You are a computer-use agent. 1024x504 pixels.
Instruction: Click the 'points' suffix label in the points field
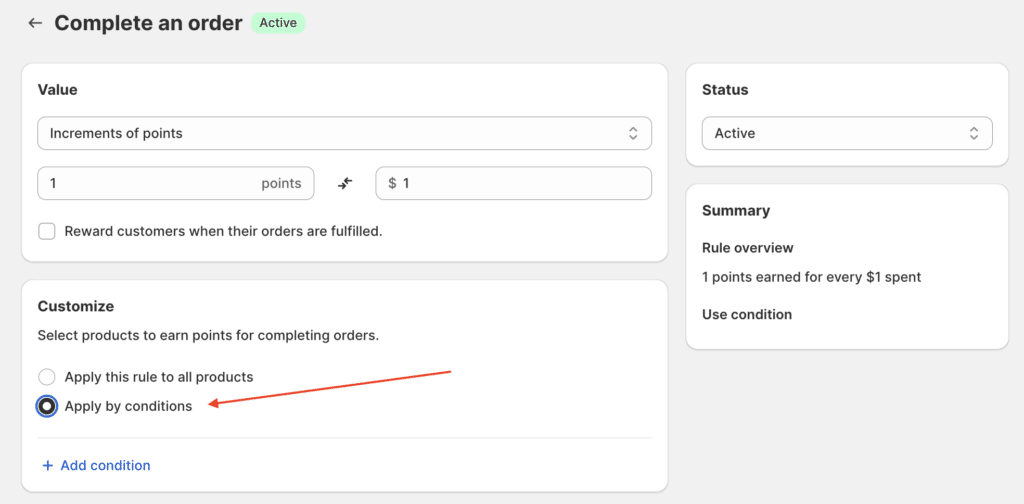tap(281, 183)
